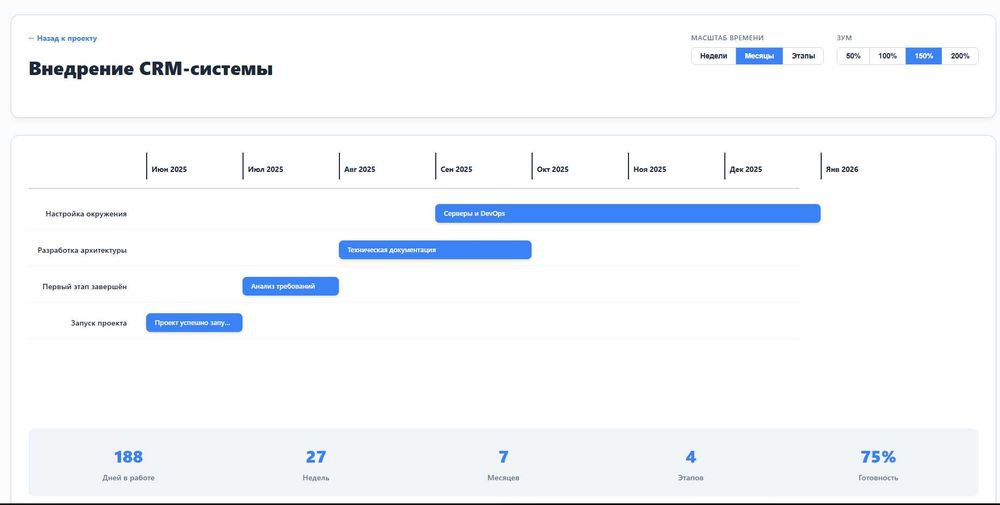This screenshot has width=1000, height=505.
Task: Click the 'Назад к проекту' back link
Action: point(62,38)
